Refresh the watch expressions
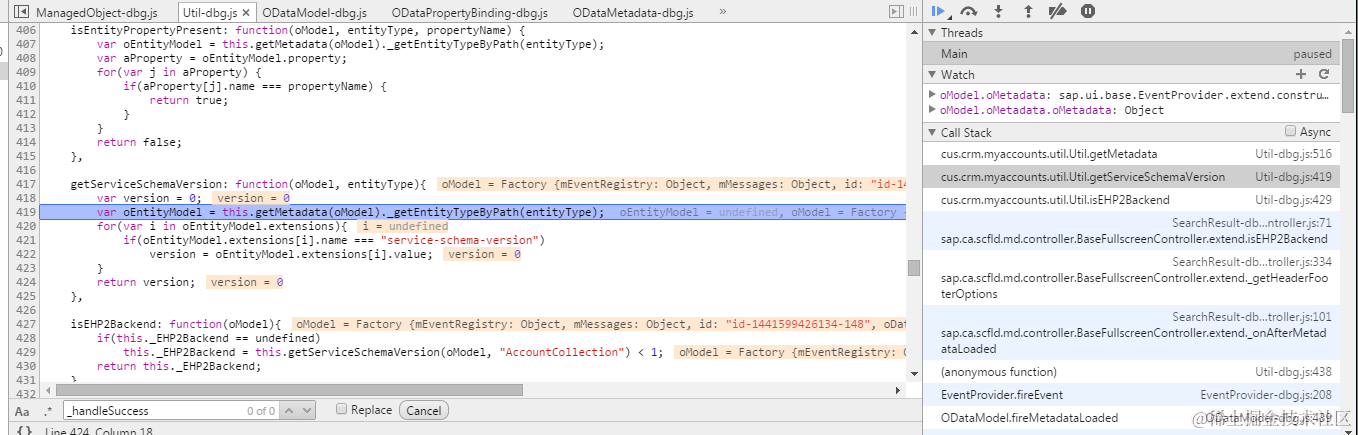 (1324, 74)
